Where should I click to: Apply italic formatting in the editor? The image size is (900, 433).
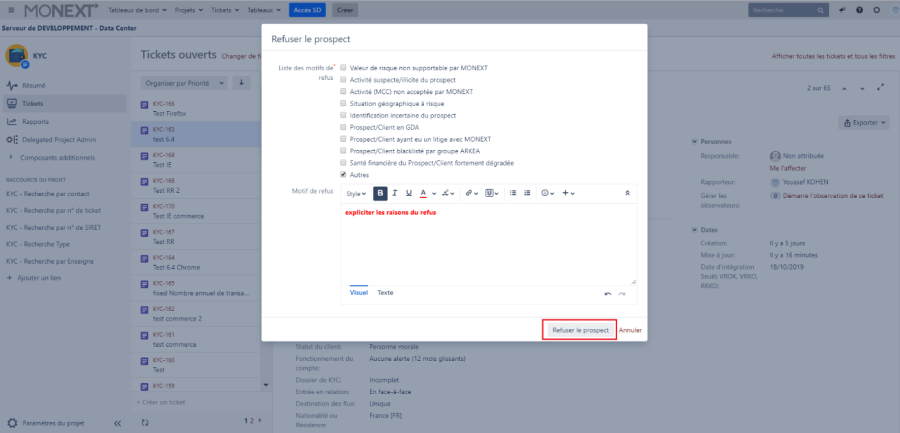click(395, 193)
